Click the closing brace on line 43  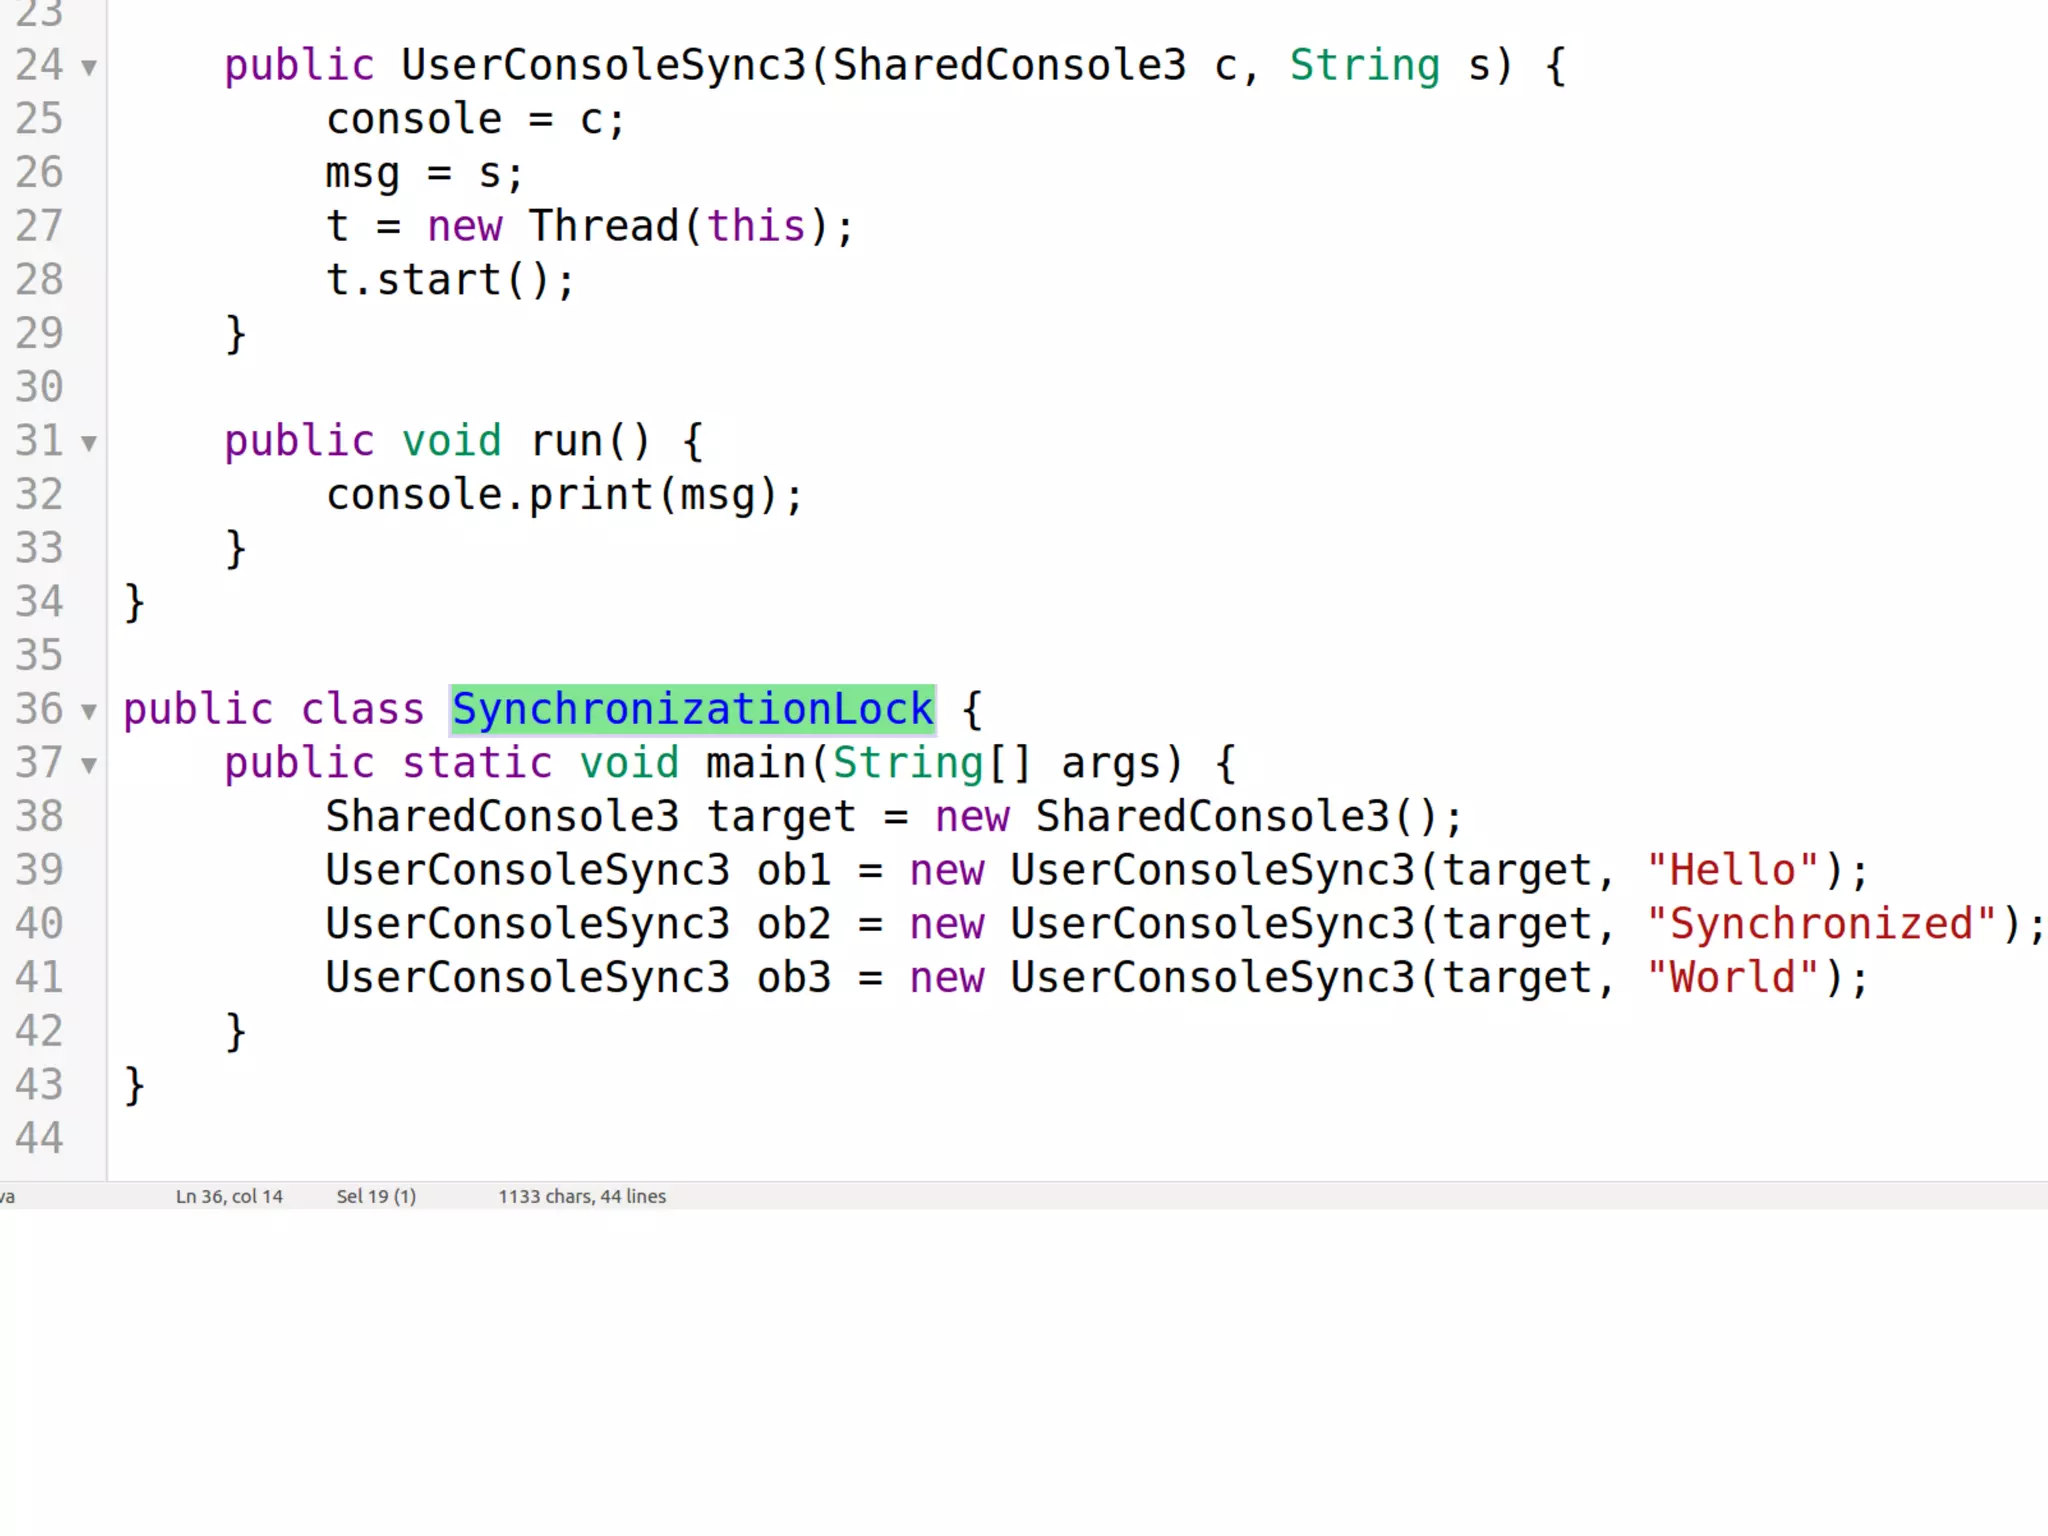coord(134,1085)
